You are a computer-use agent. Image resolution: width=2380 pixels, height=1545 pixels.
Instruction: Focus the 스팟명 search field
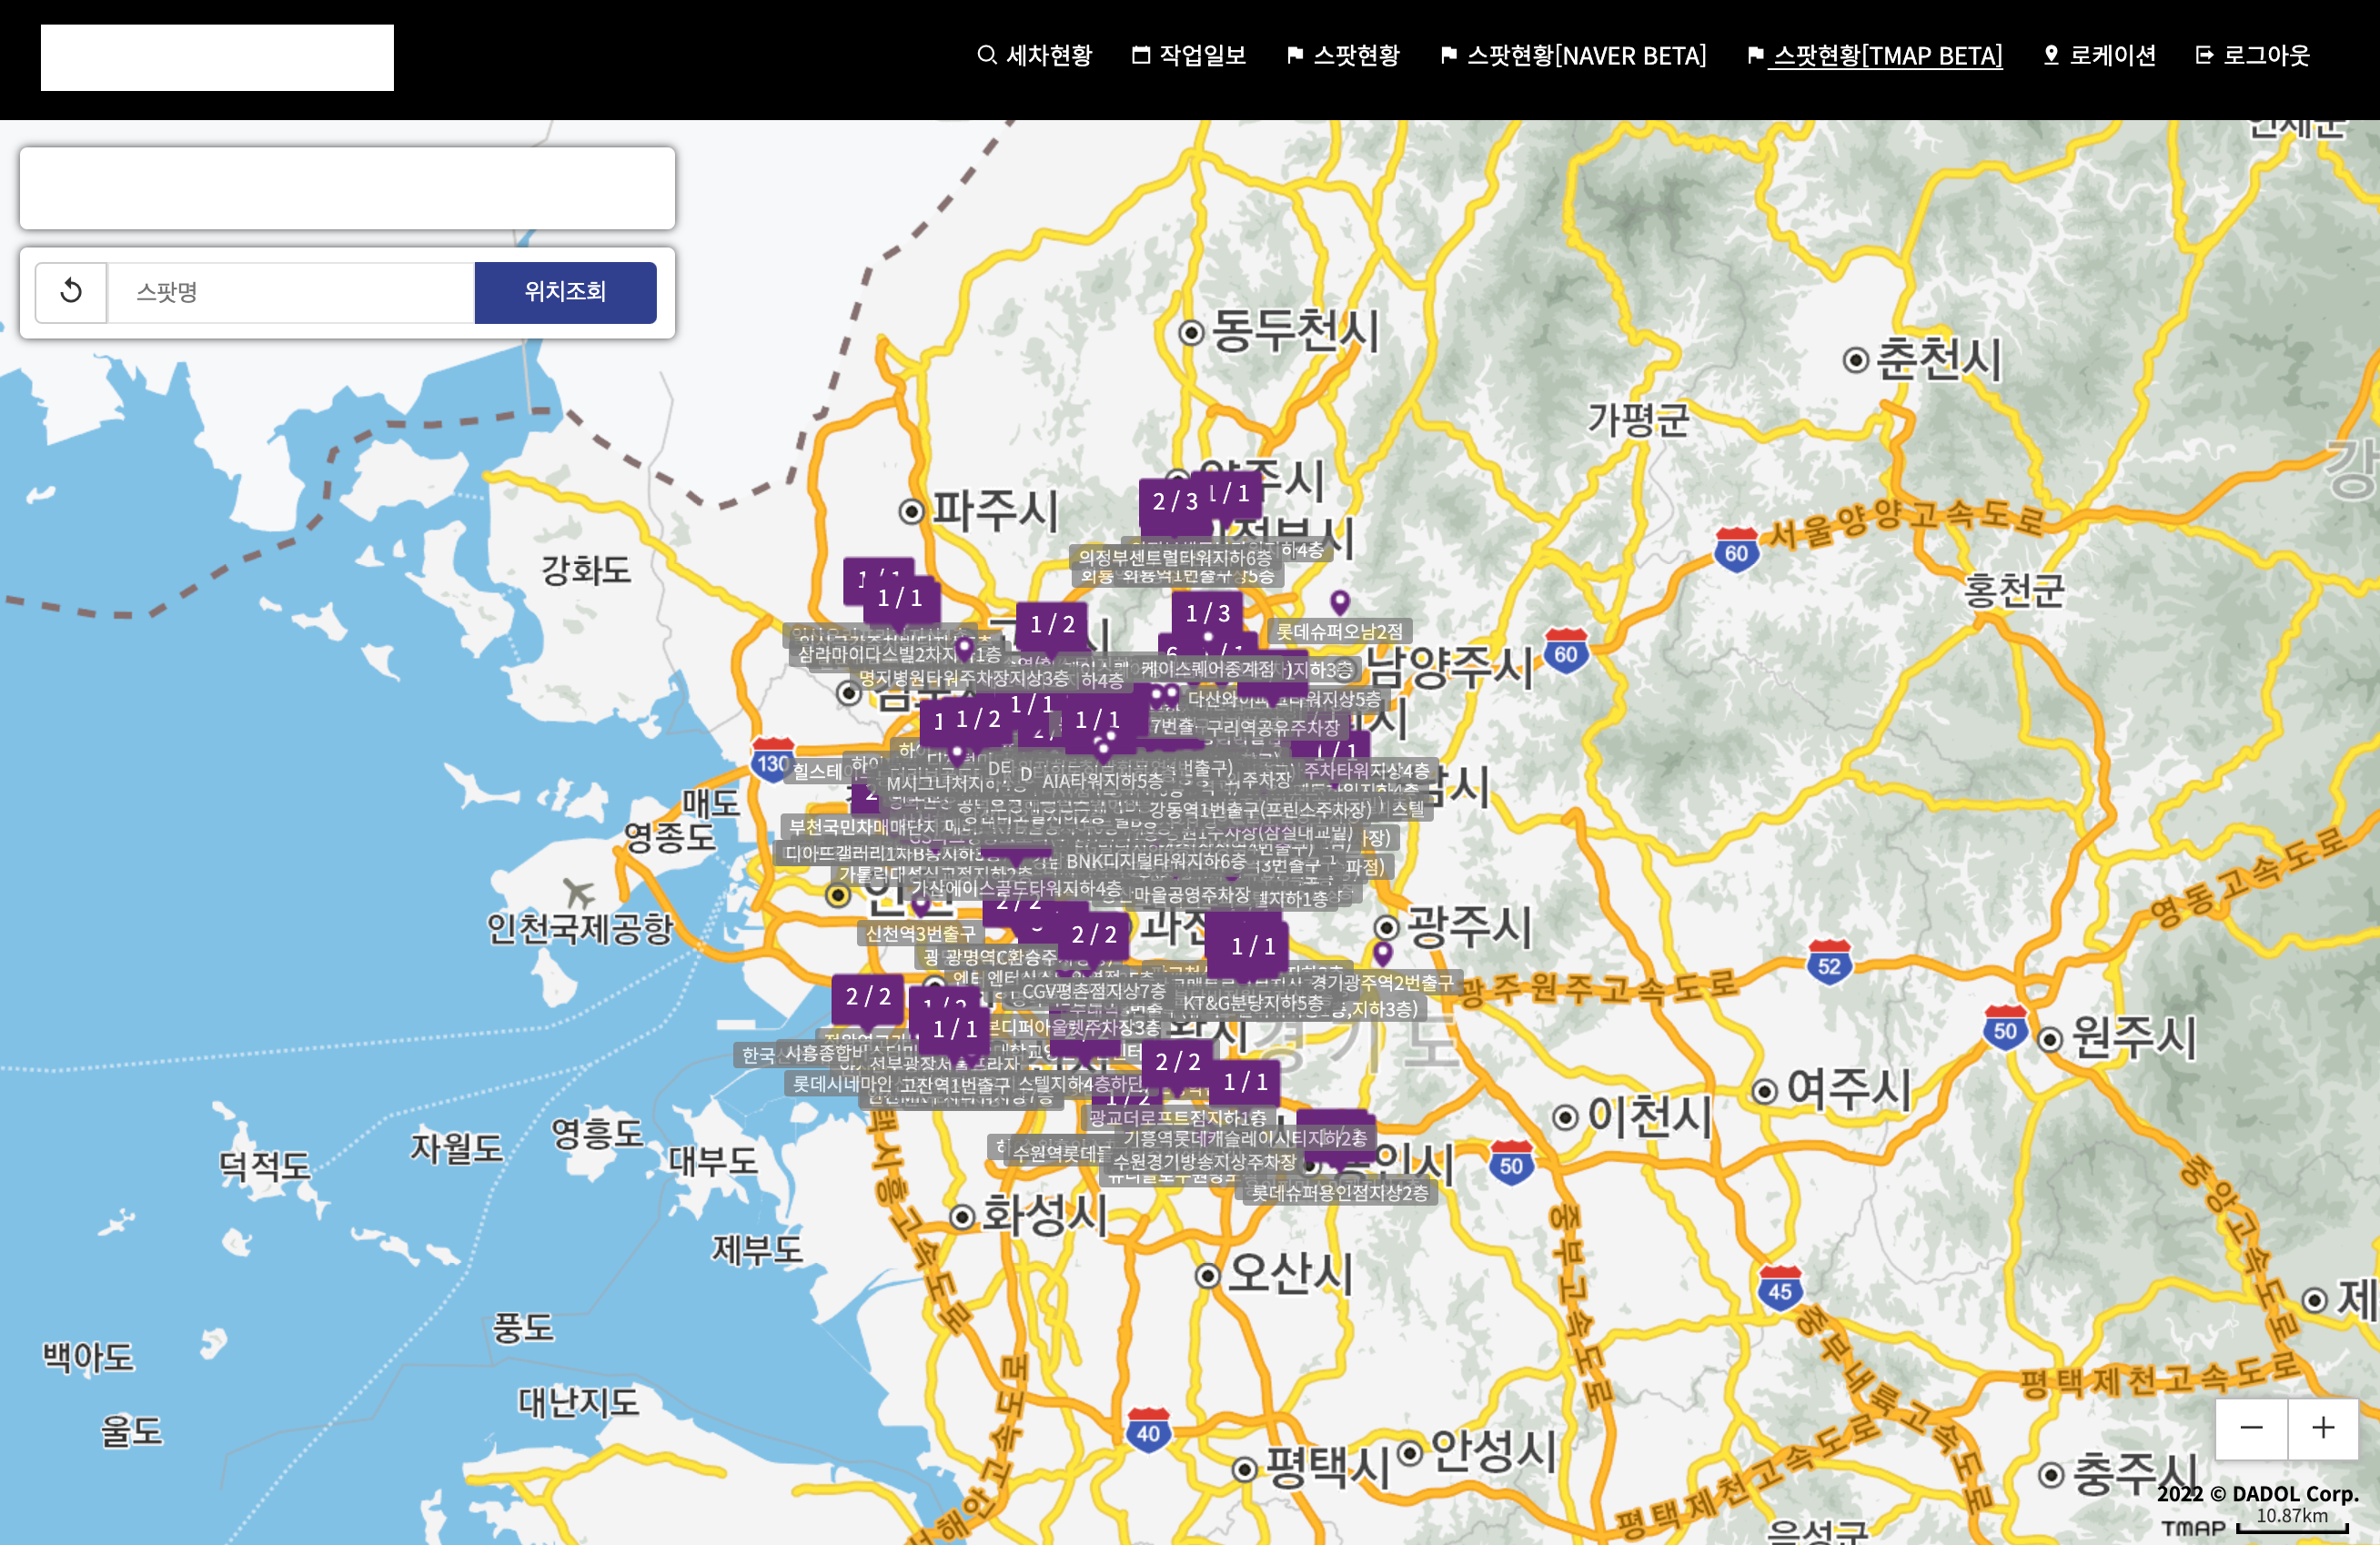[290, 292]
